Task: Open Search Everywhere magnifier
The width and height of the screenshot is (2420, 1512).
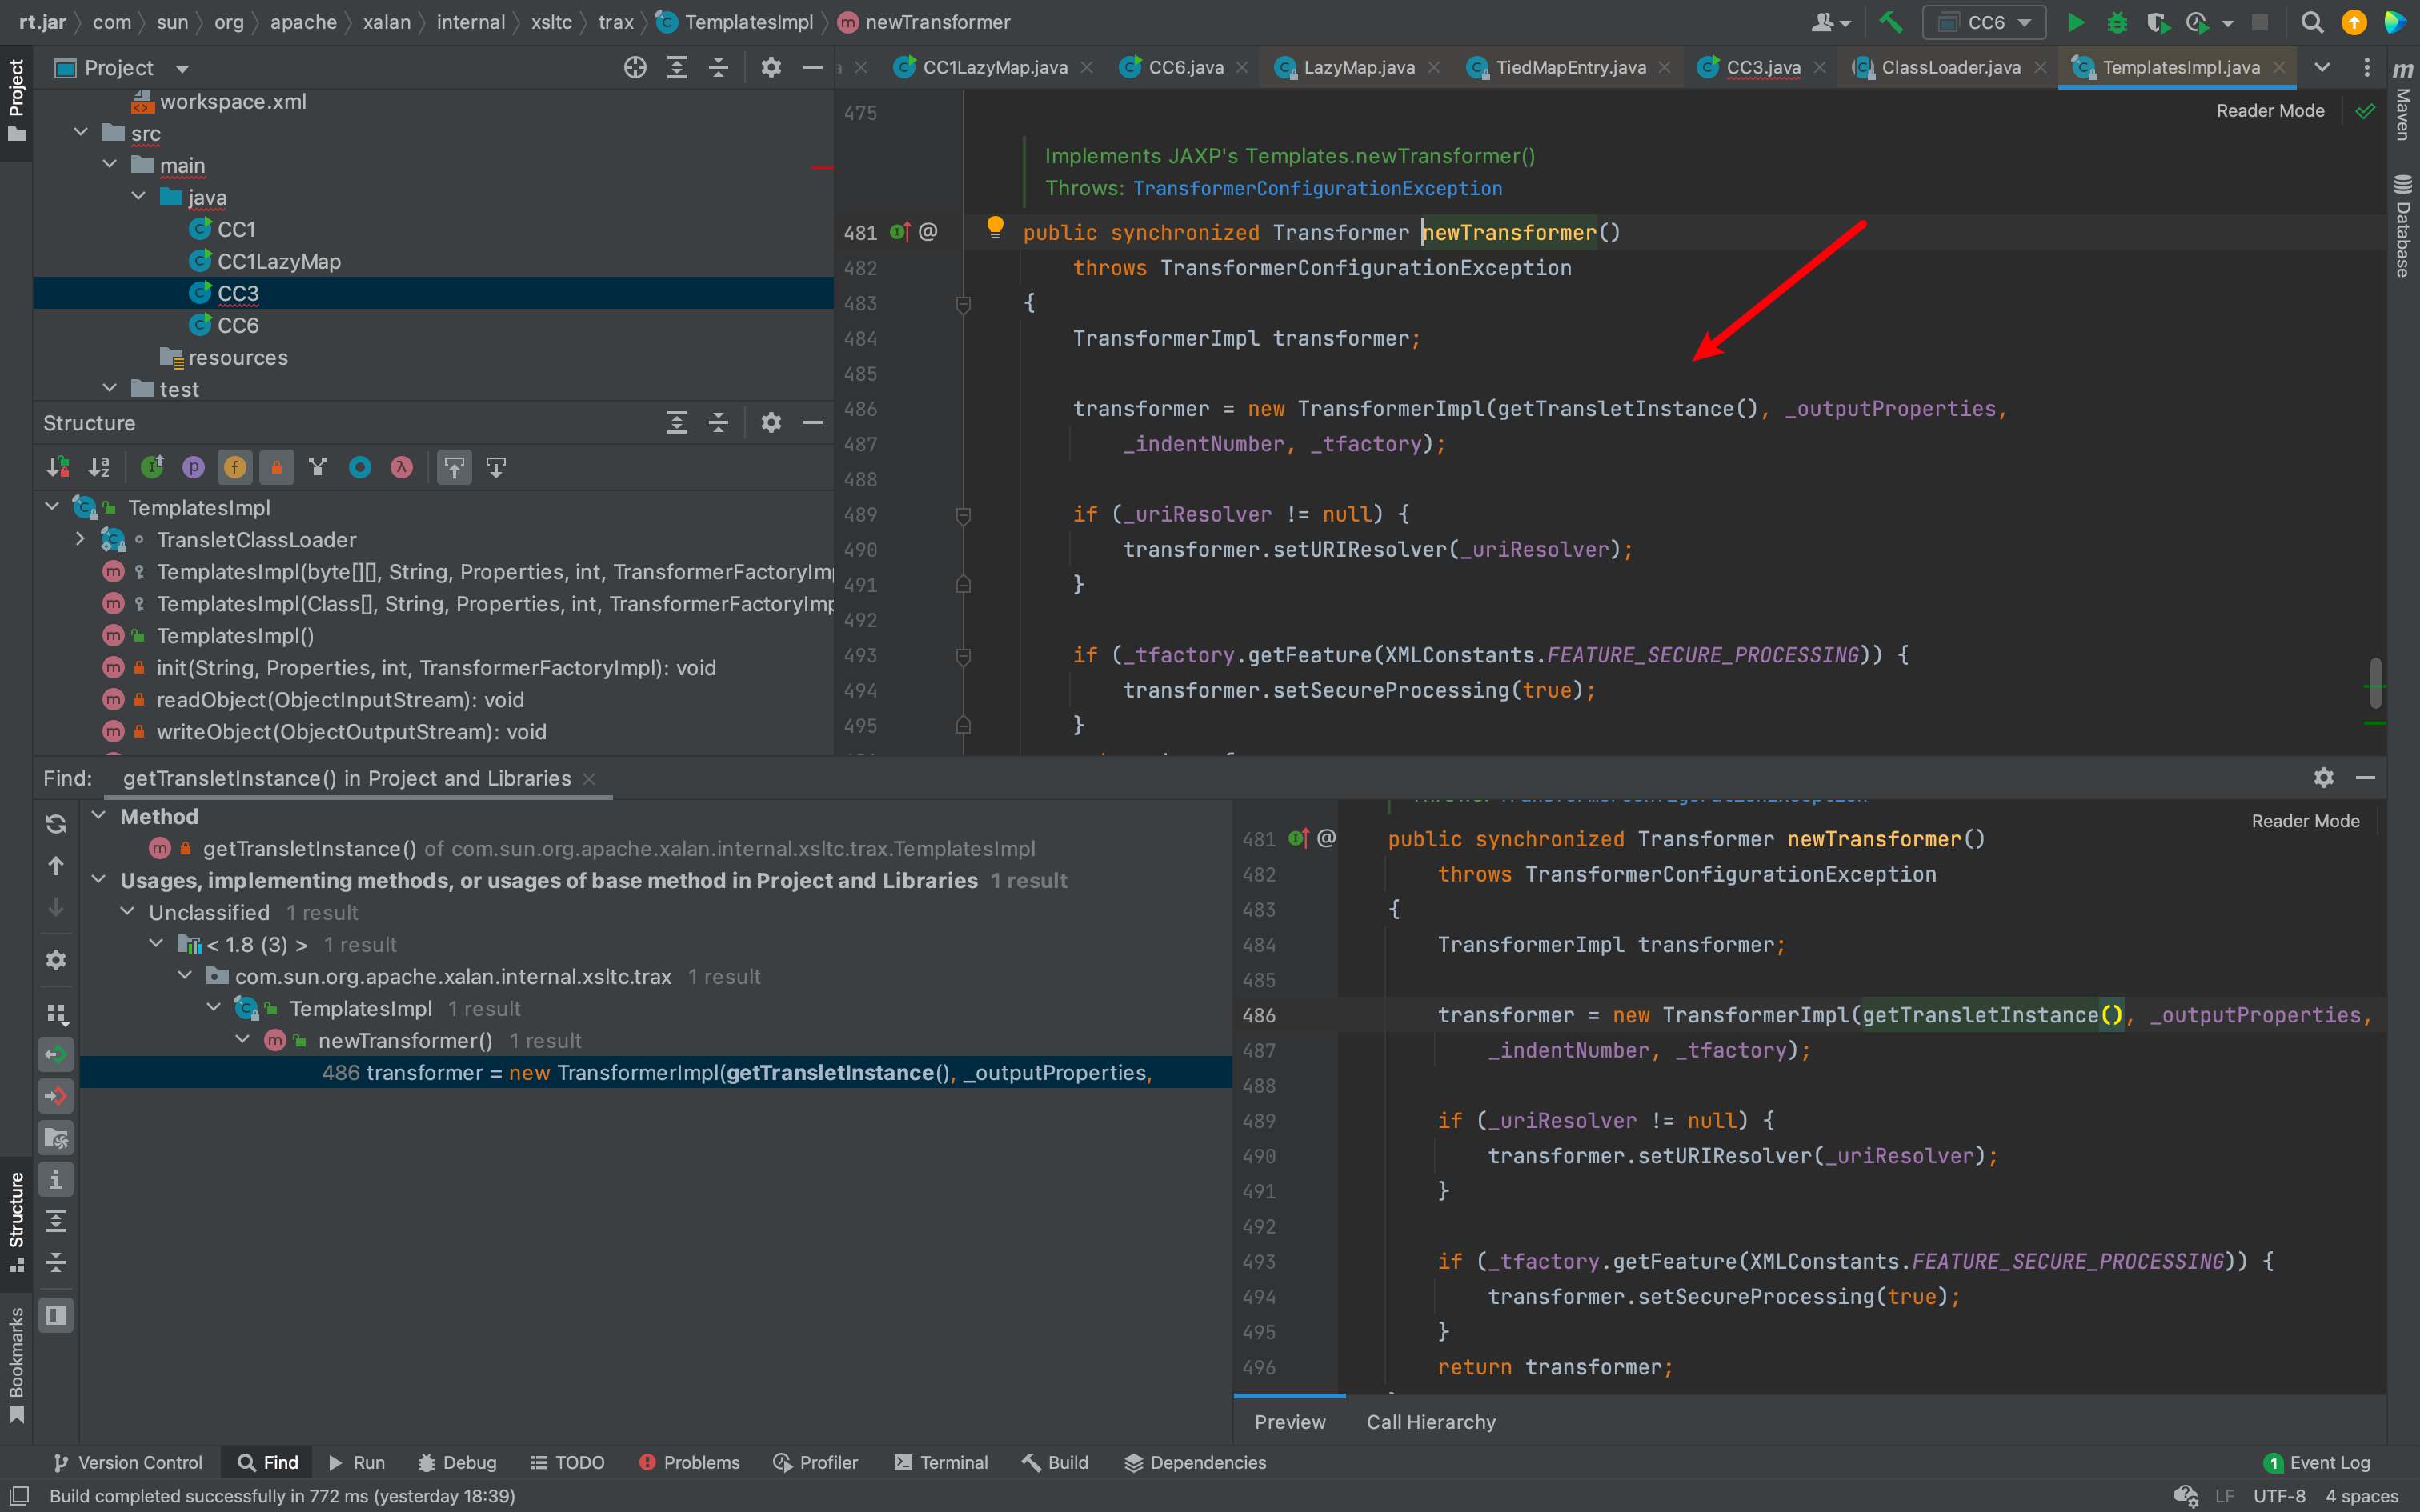Action: pyautogui.click(x=2311, y=22)
